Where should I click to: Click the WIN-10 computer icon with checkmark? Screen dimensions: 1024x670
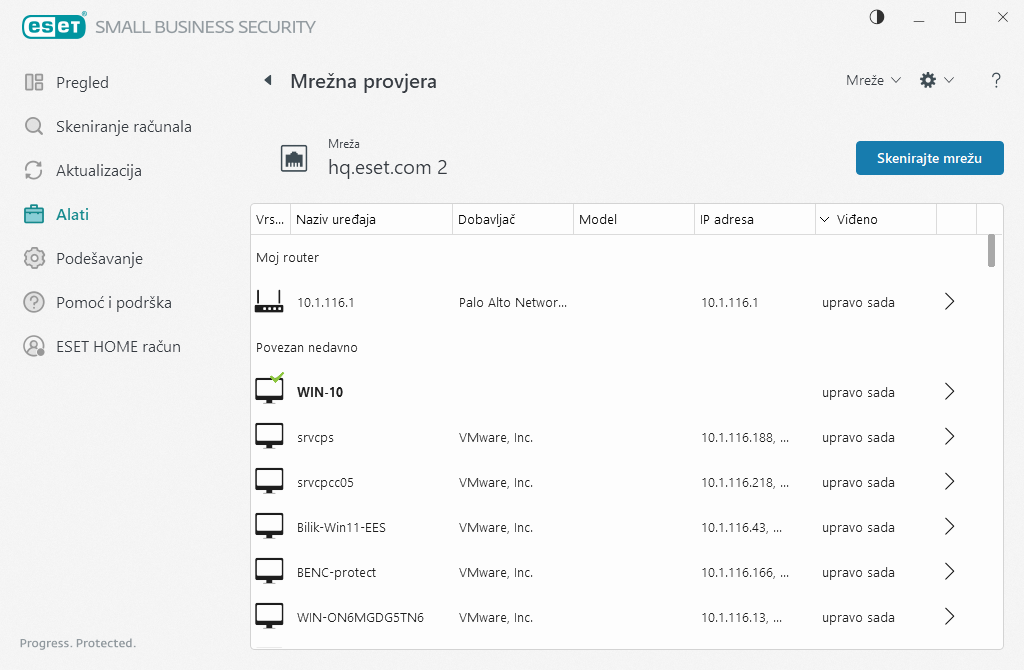click(269, 391)
